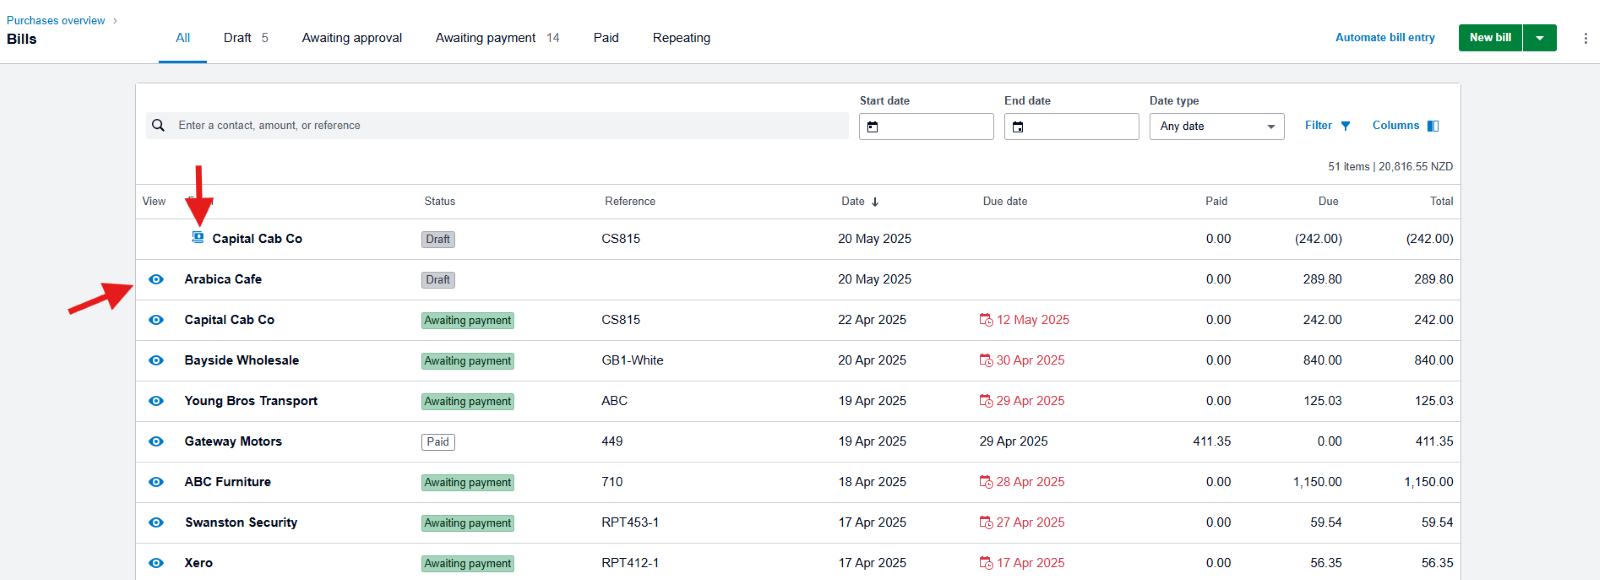Open the End date calendar icon

(1017, 127)
